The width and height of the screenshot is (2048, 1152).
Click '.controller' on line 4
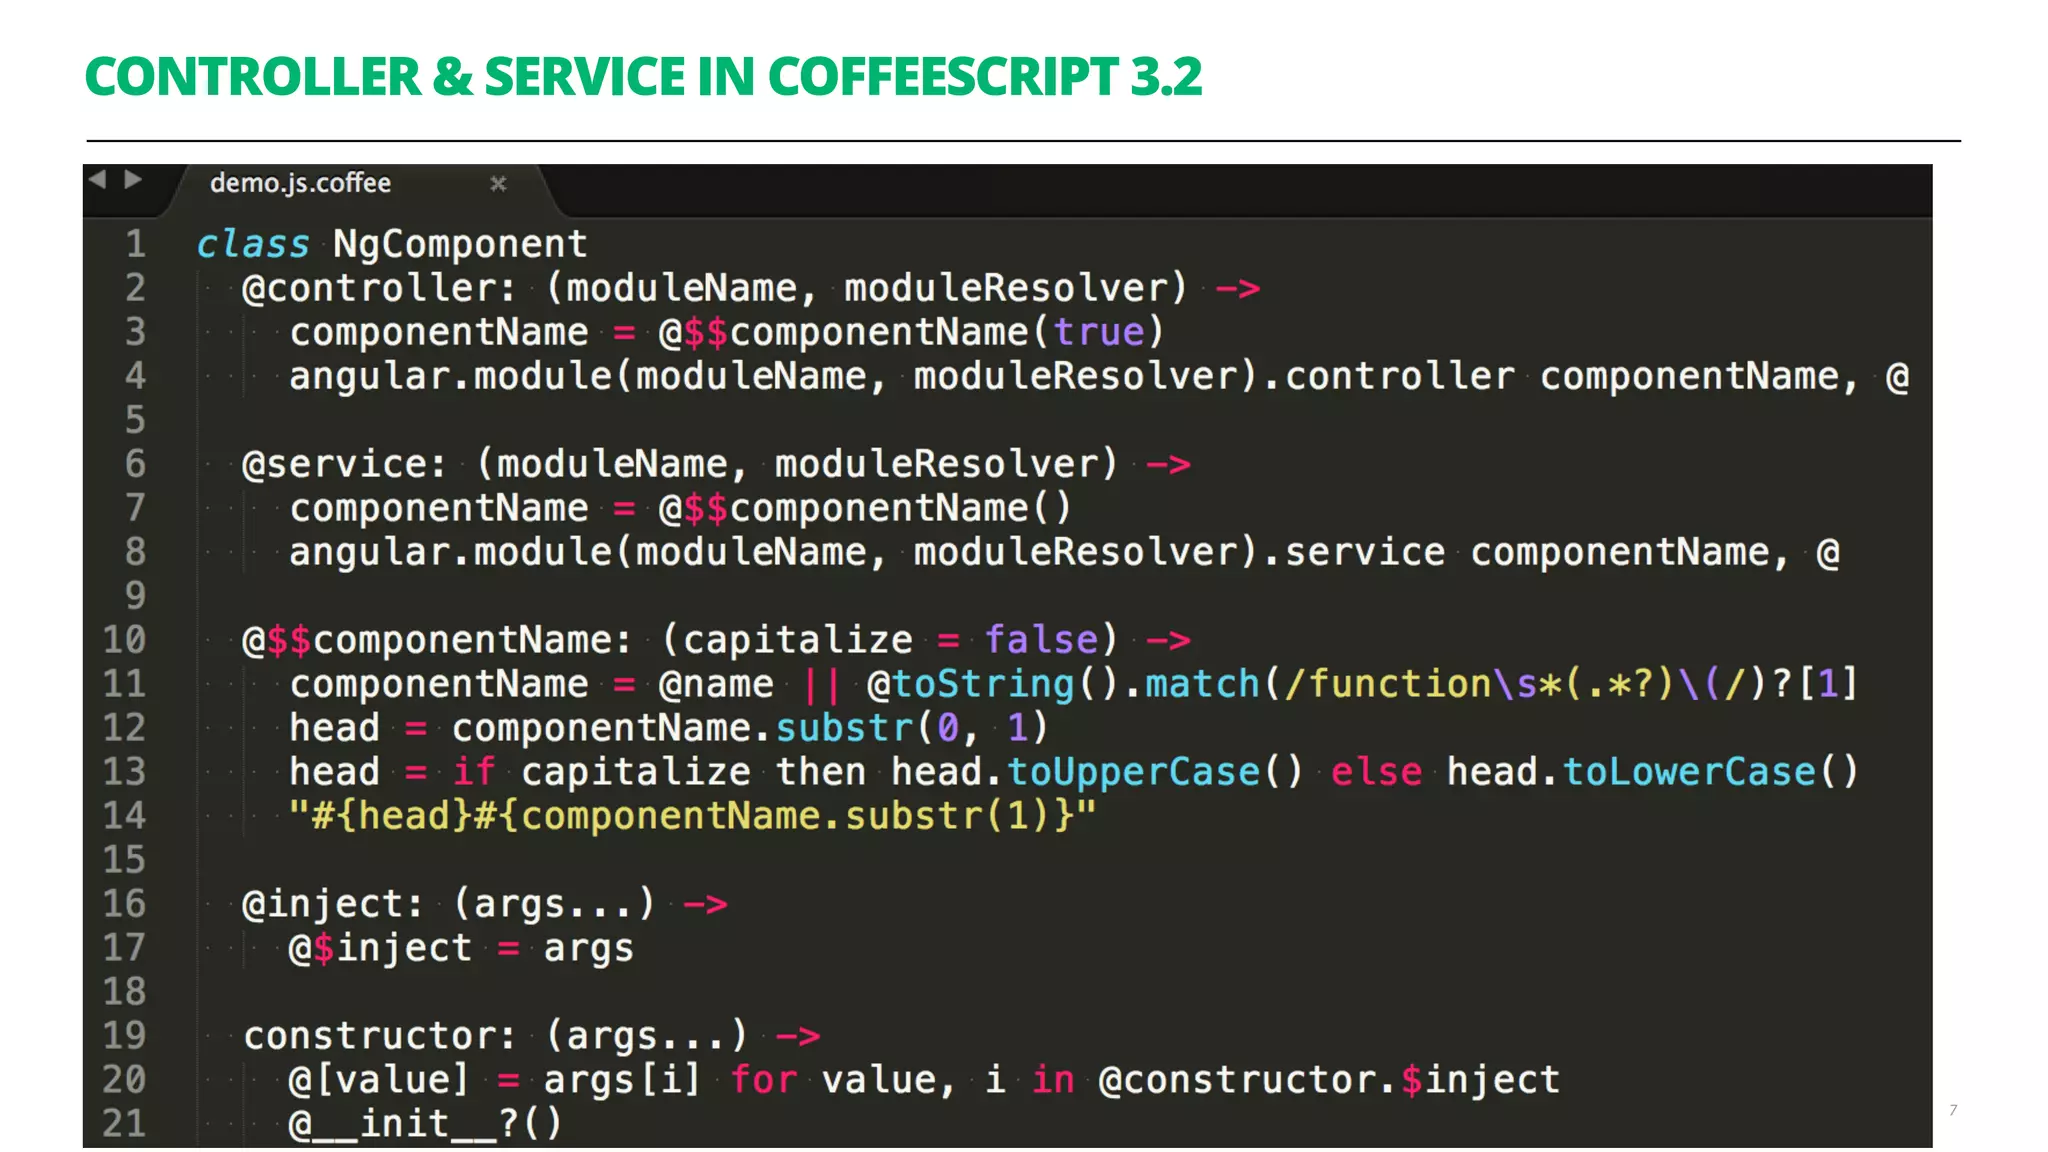click(1388, 376)
